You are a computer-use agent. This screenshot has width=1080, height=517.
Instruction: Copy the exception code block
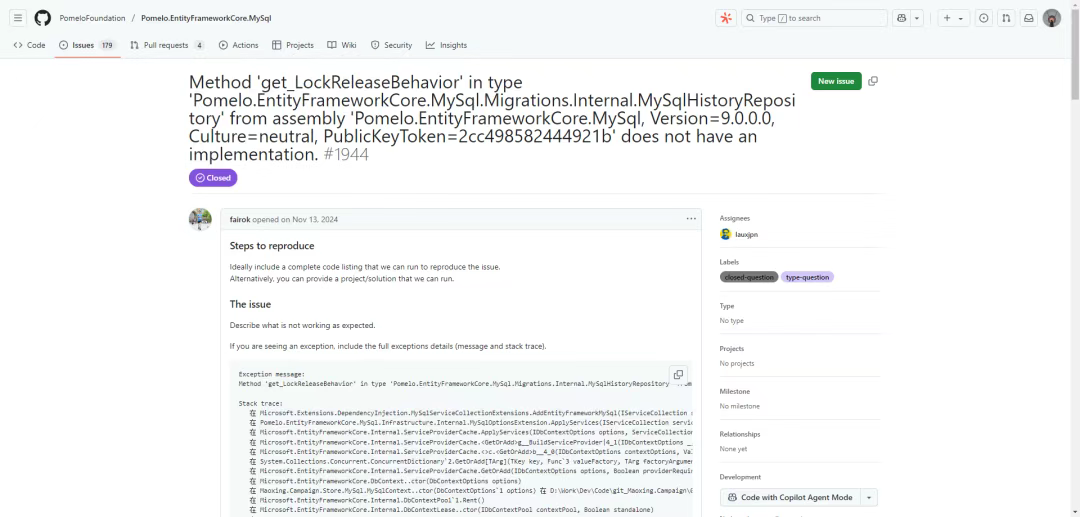tap(678, 374)
